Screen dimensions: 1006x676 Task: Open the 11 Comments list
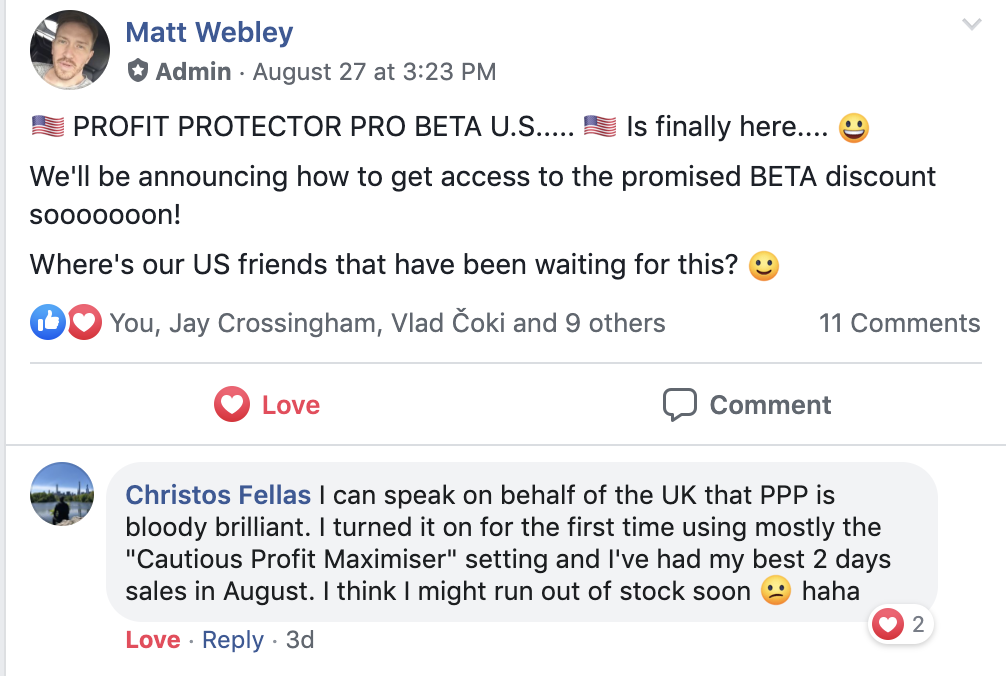pyautogui.click(x=899, y=322)
